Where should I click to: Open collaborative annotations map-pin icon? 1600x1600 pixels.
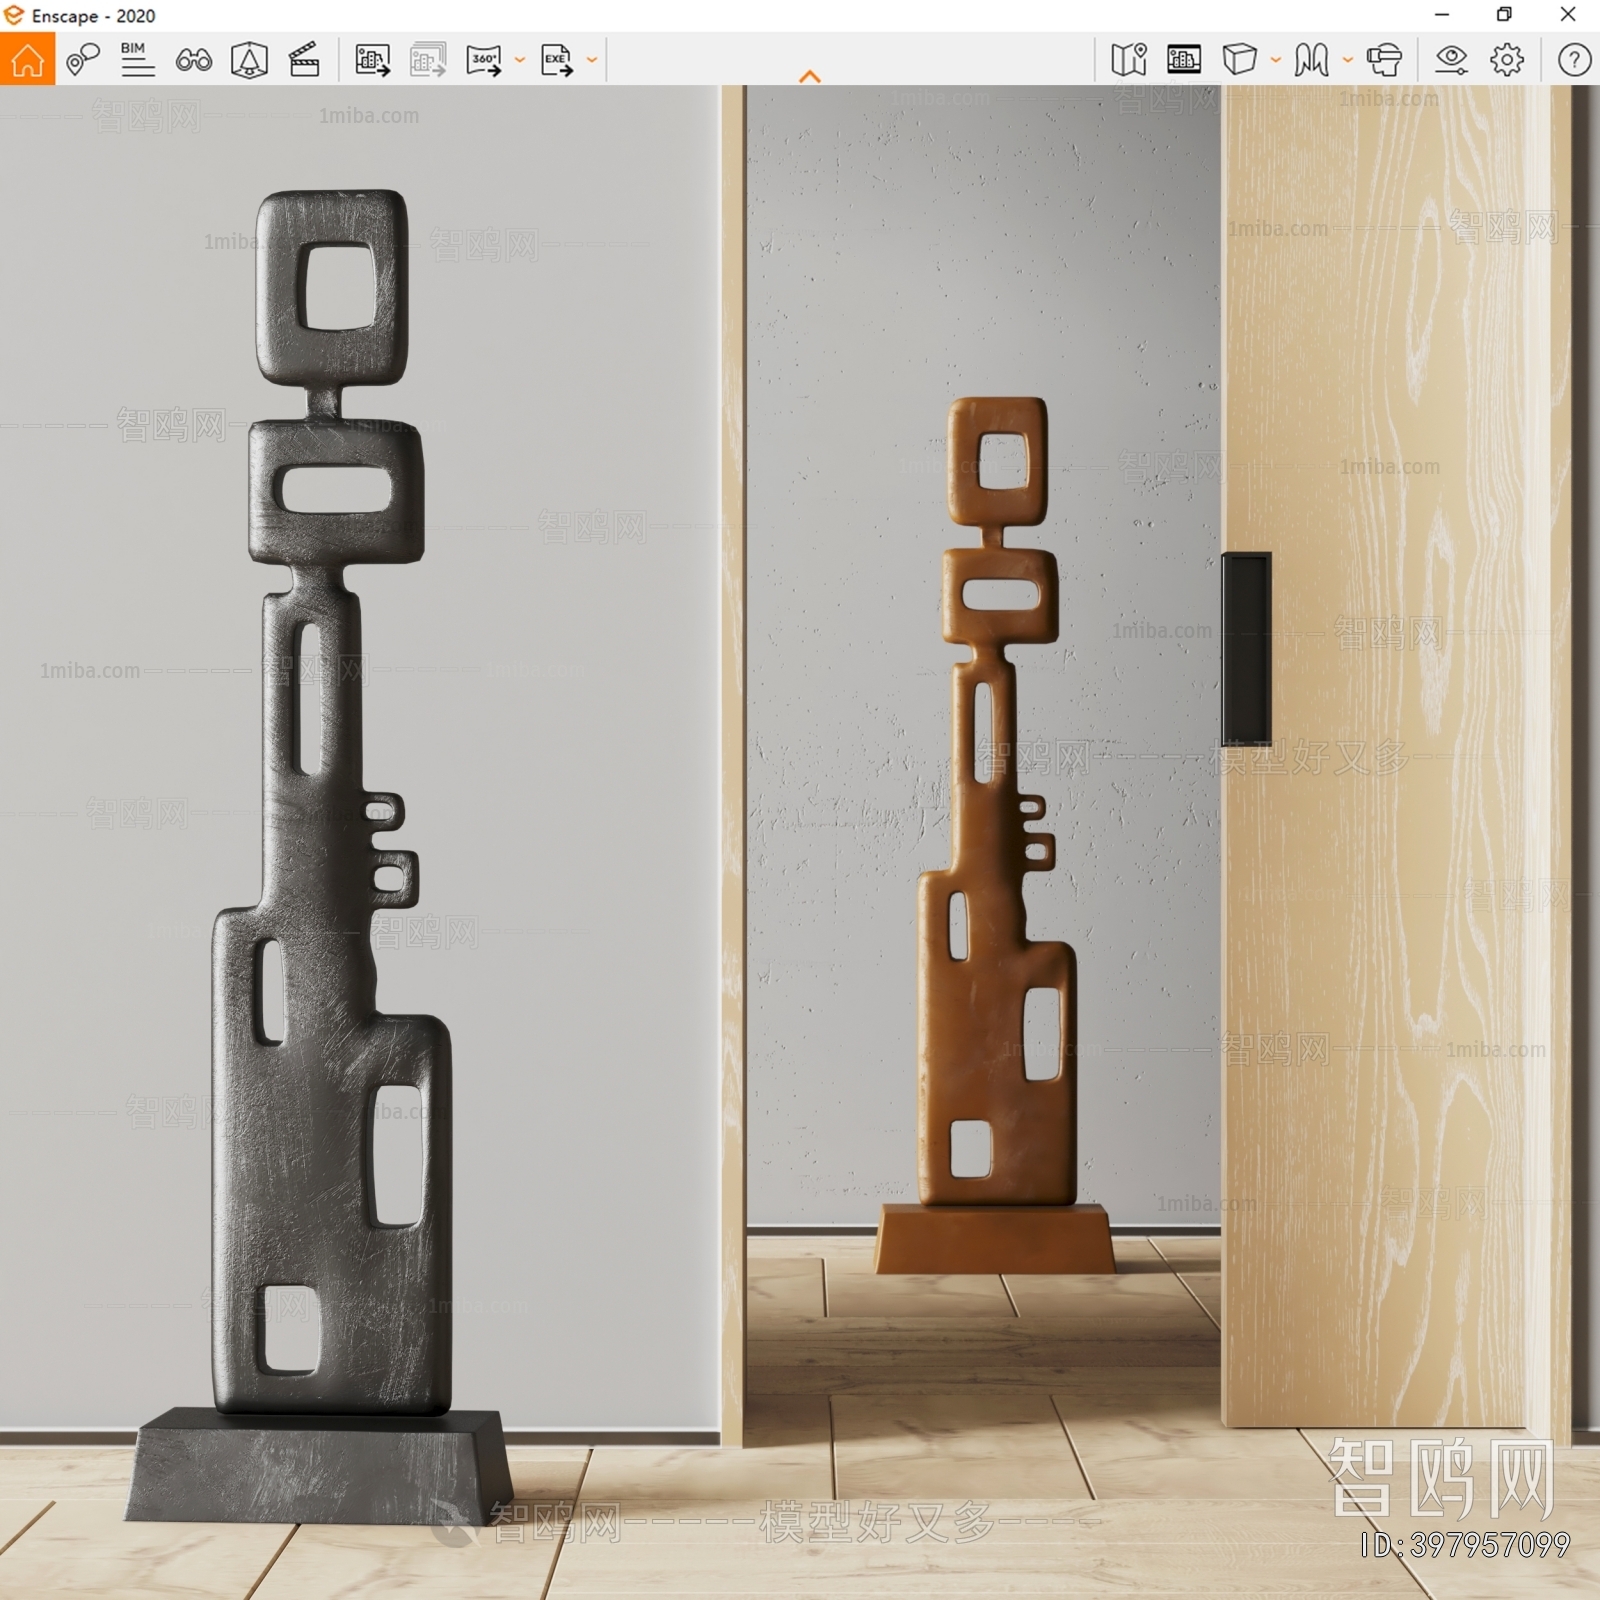83,60
